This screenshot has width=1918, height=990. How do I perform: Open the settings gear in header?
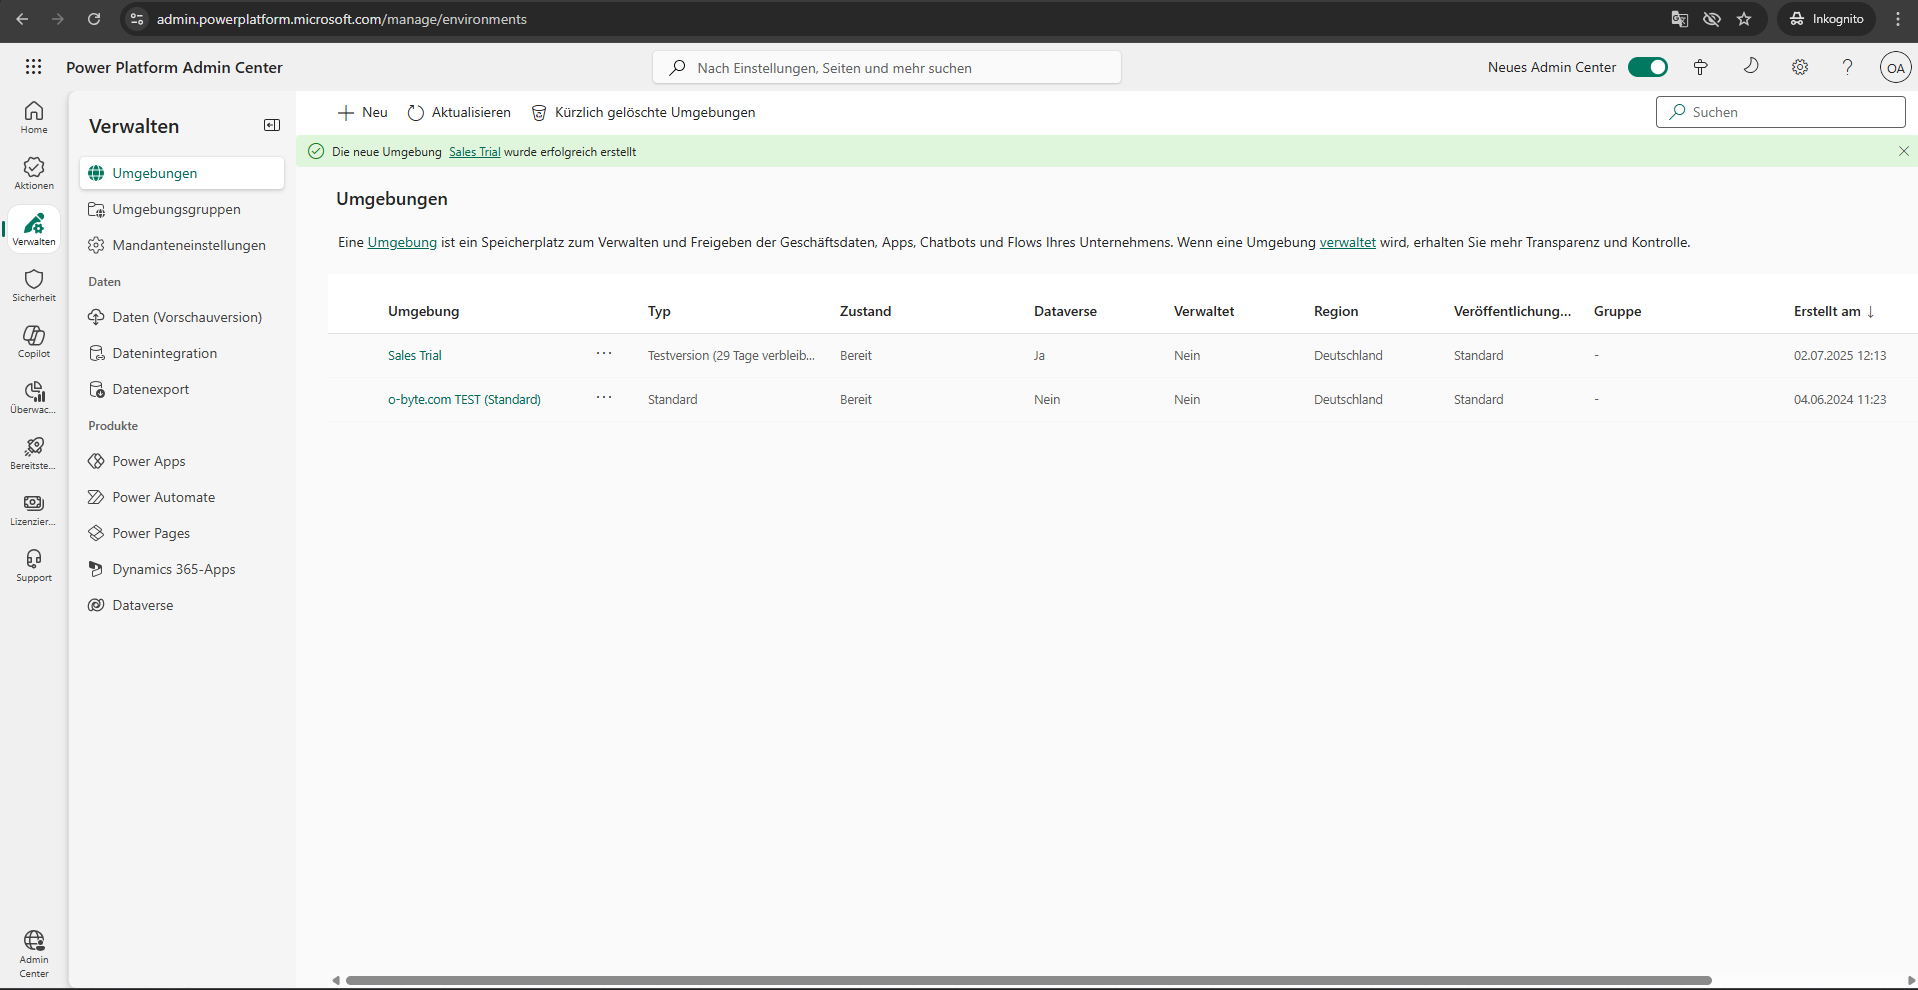(1799, 67)
